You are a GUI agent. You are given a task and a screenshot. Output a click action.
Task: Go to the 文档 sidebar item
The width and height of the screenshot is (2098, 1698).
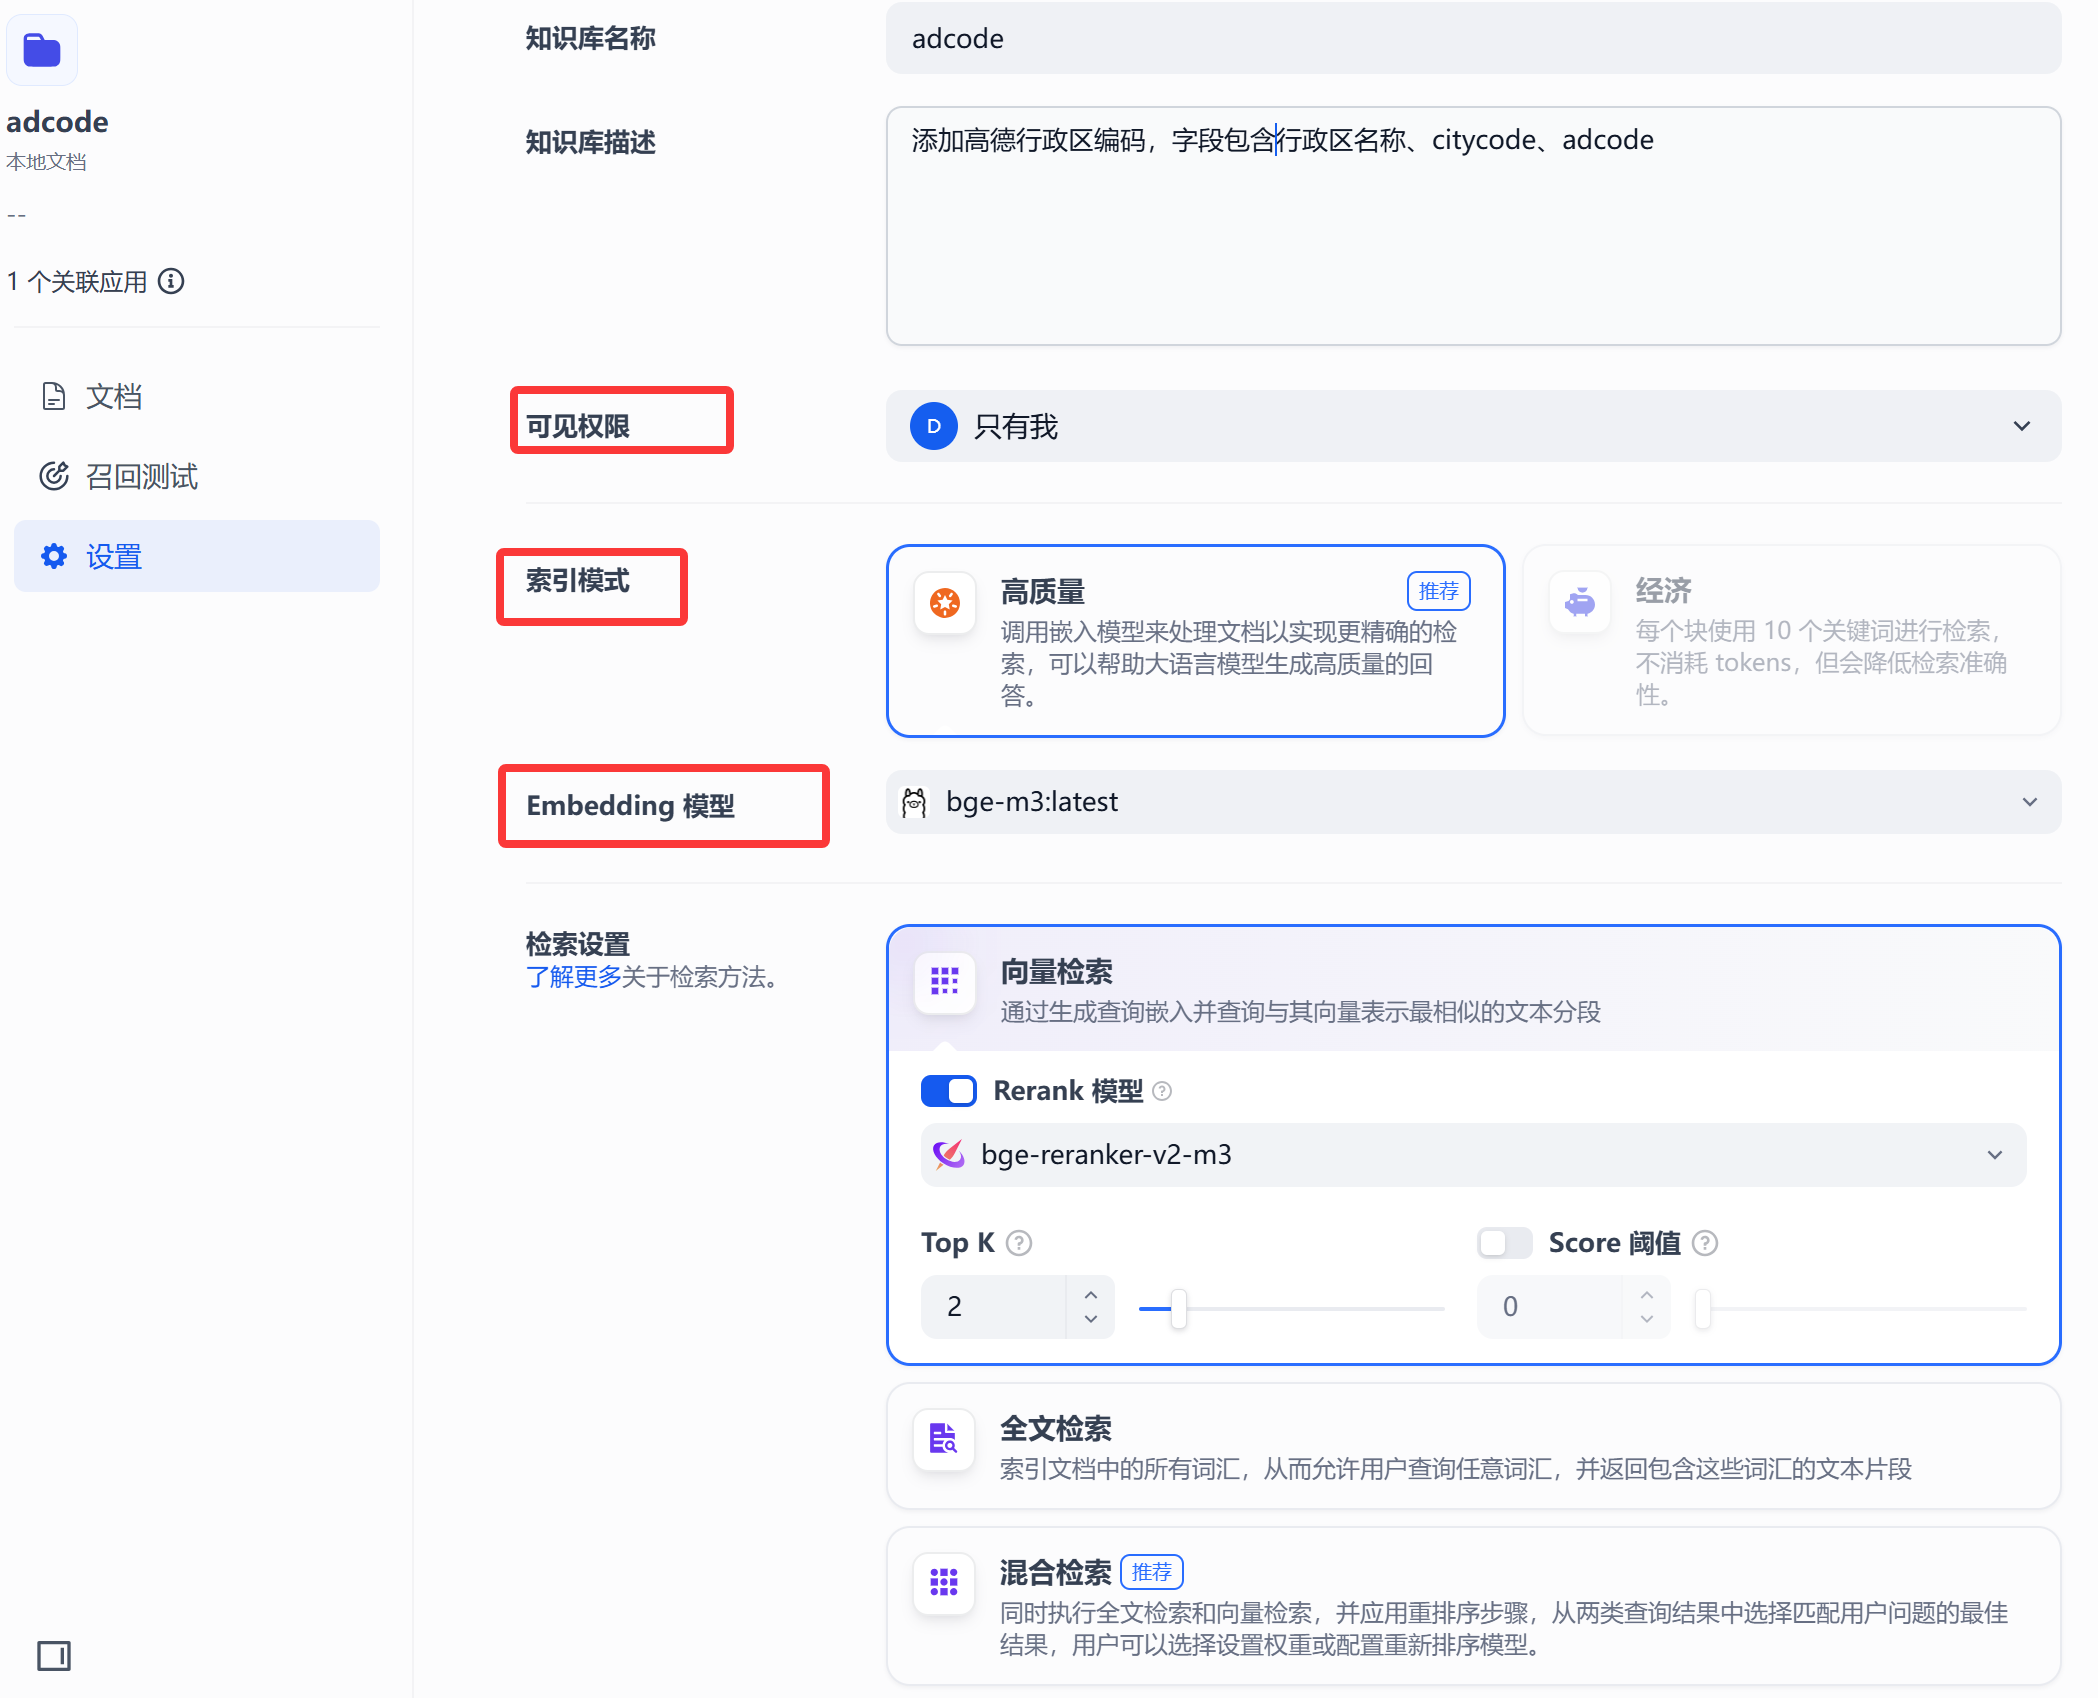click(113, 397)
